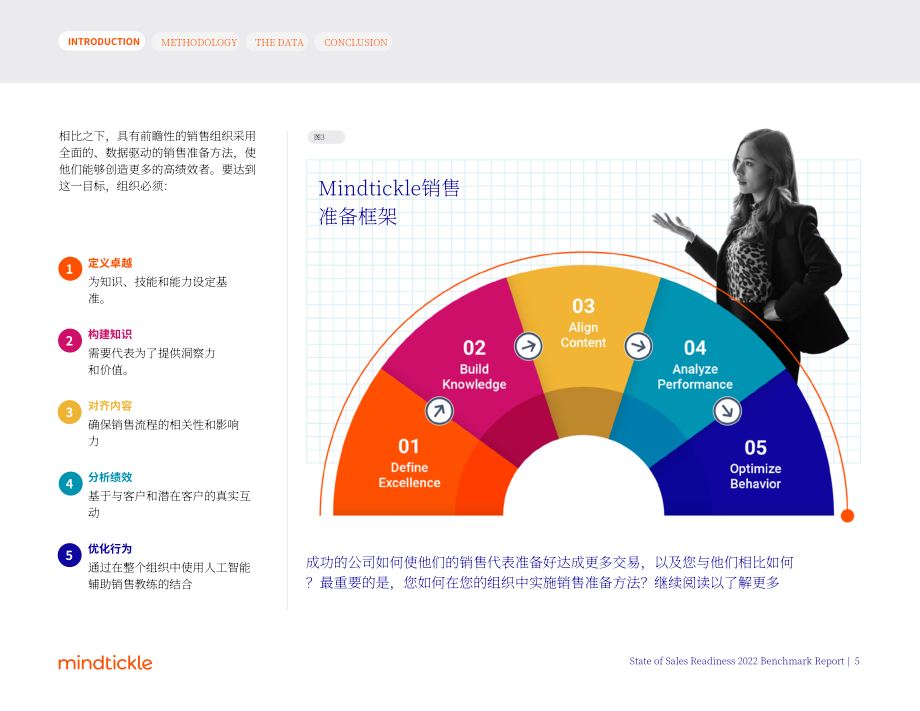Screen dimensions: 920x711
Task: Click the magenta number 2 circle badge
Action: 70,340
